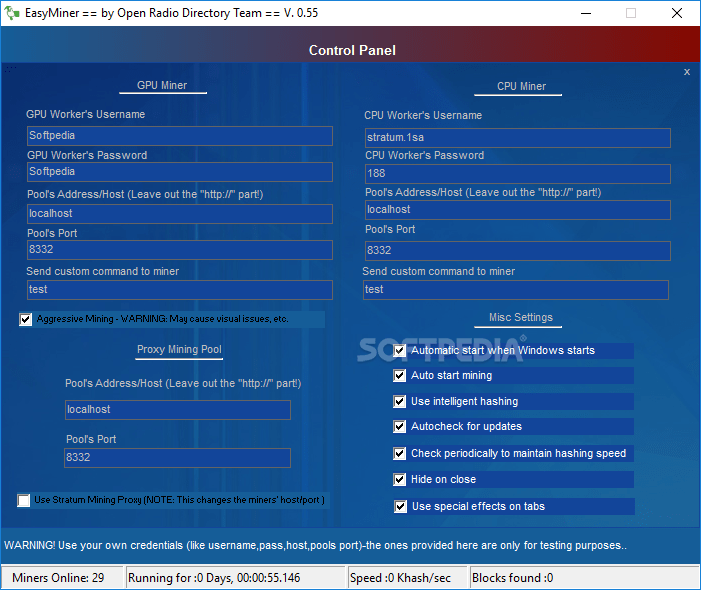Toggle Autocheck for updates checkbox

click(400, 426)
